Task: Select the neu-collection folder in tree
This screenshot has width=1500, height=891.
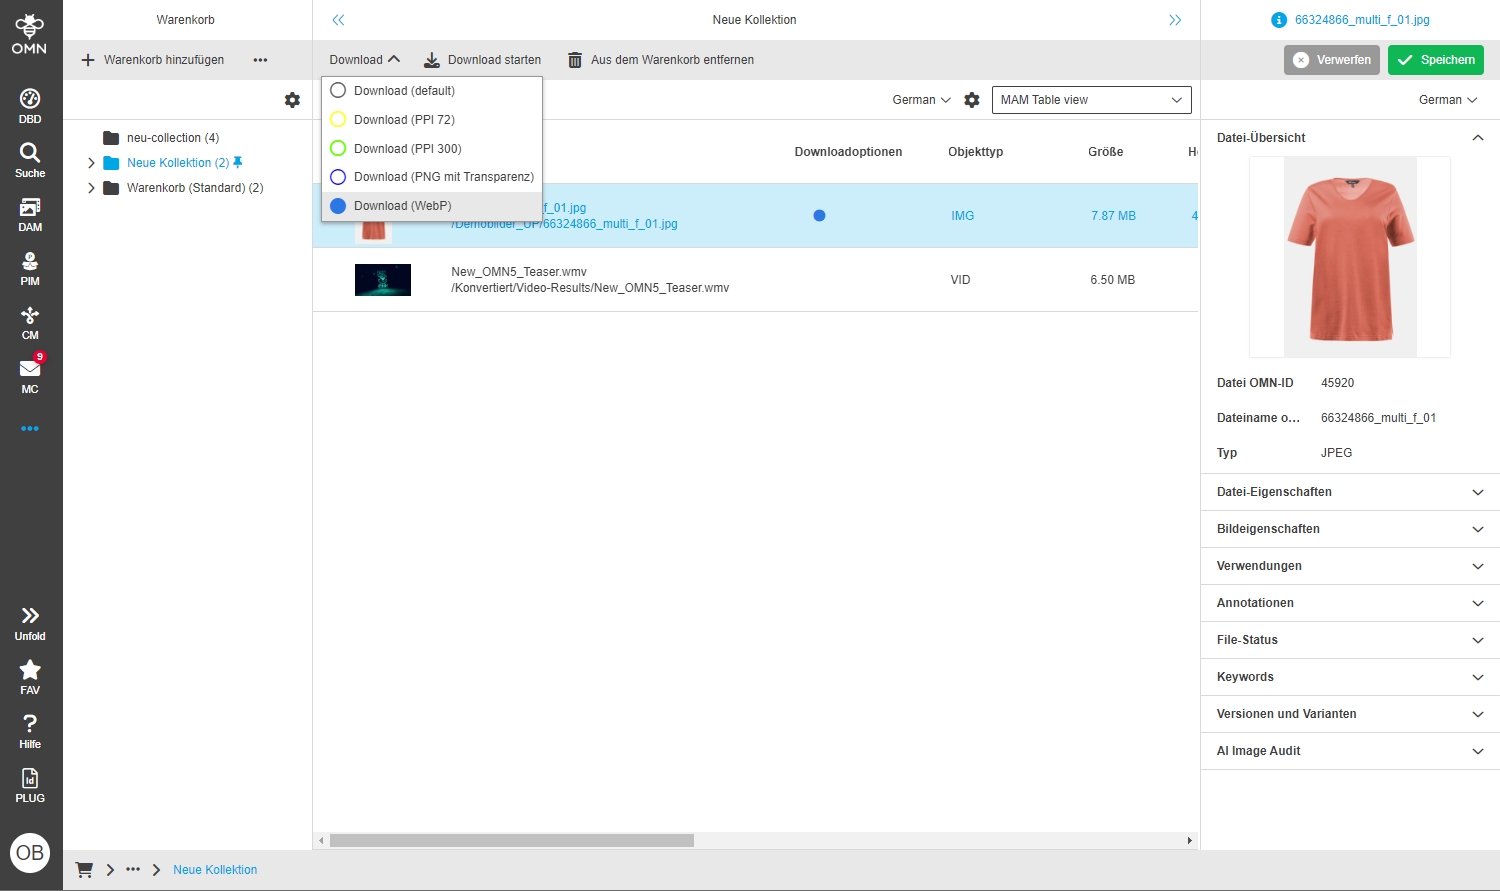Action: pyautogui.click(x=172, y=138)
